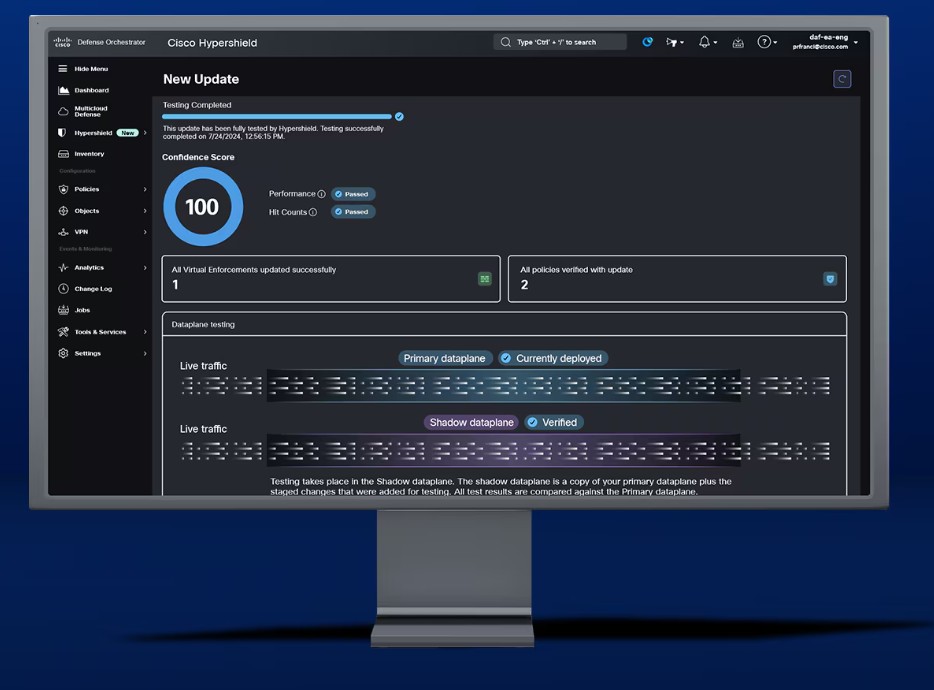Open Jobs menu item
This screenshot has width=934, height=690.
(82, 310)
